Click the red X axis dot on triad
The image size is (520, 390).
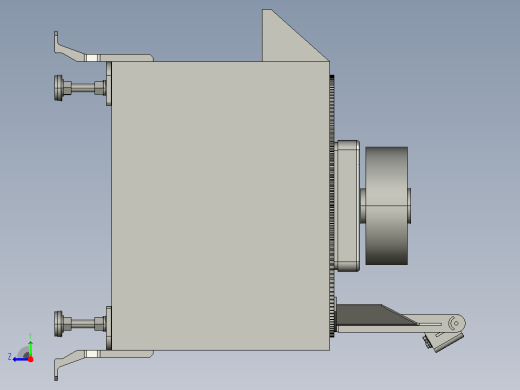31,359
